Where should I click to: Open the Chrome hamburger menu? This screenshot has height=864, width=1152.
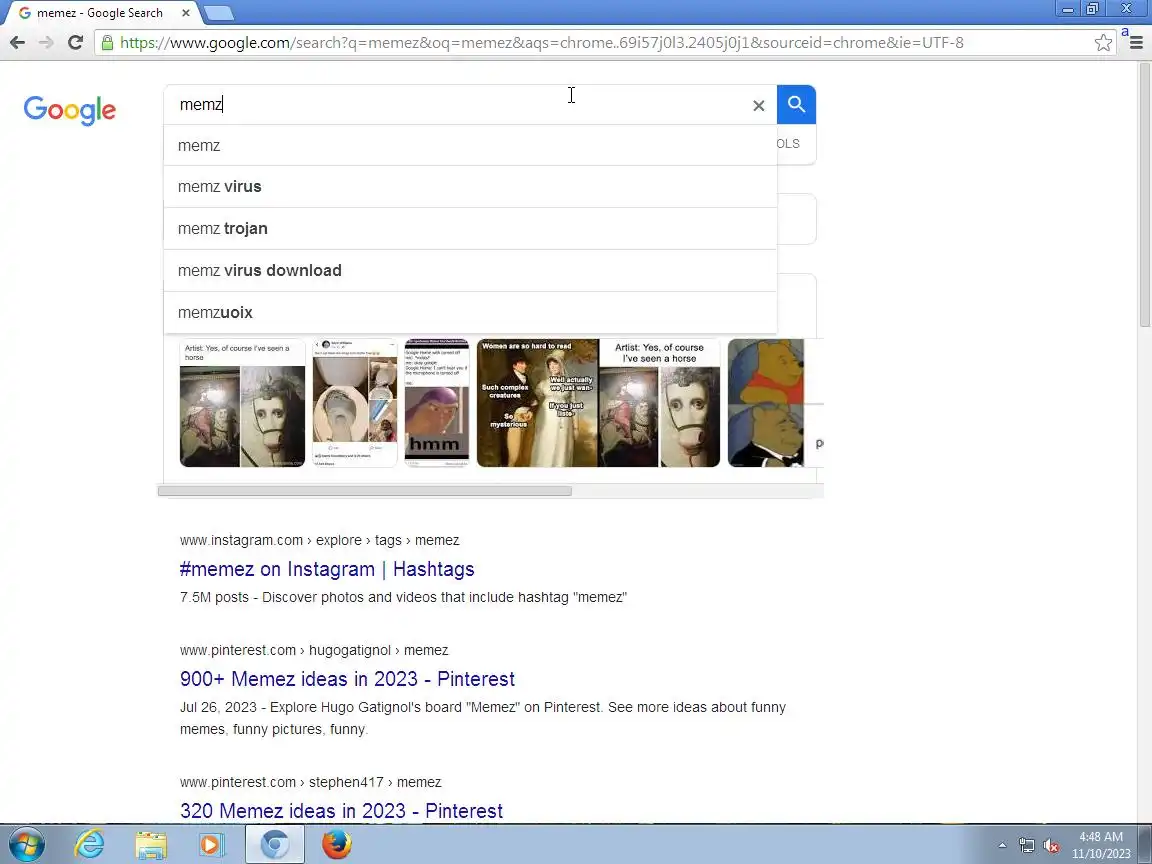1136,43
